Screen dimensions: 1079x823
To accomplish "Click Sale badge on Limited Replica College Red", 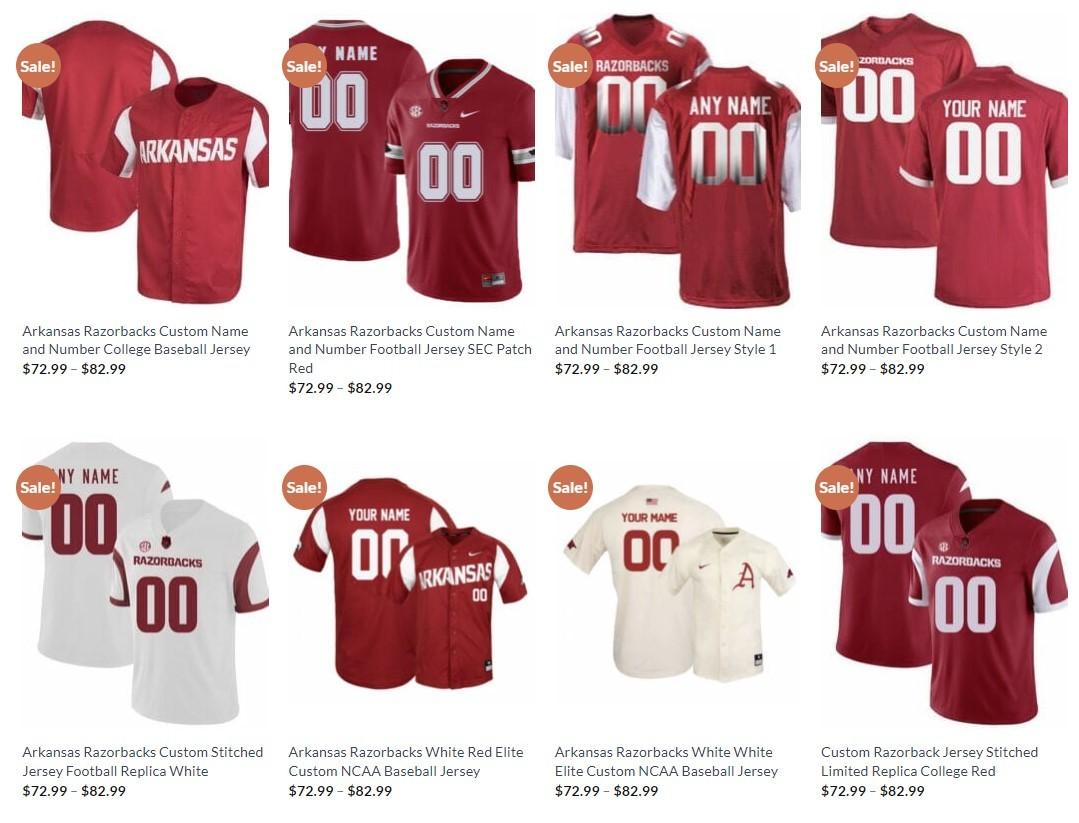I will (x=837, y=487).
